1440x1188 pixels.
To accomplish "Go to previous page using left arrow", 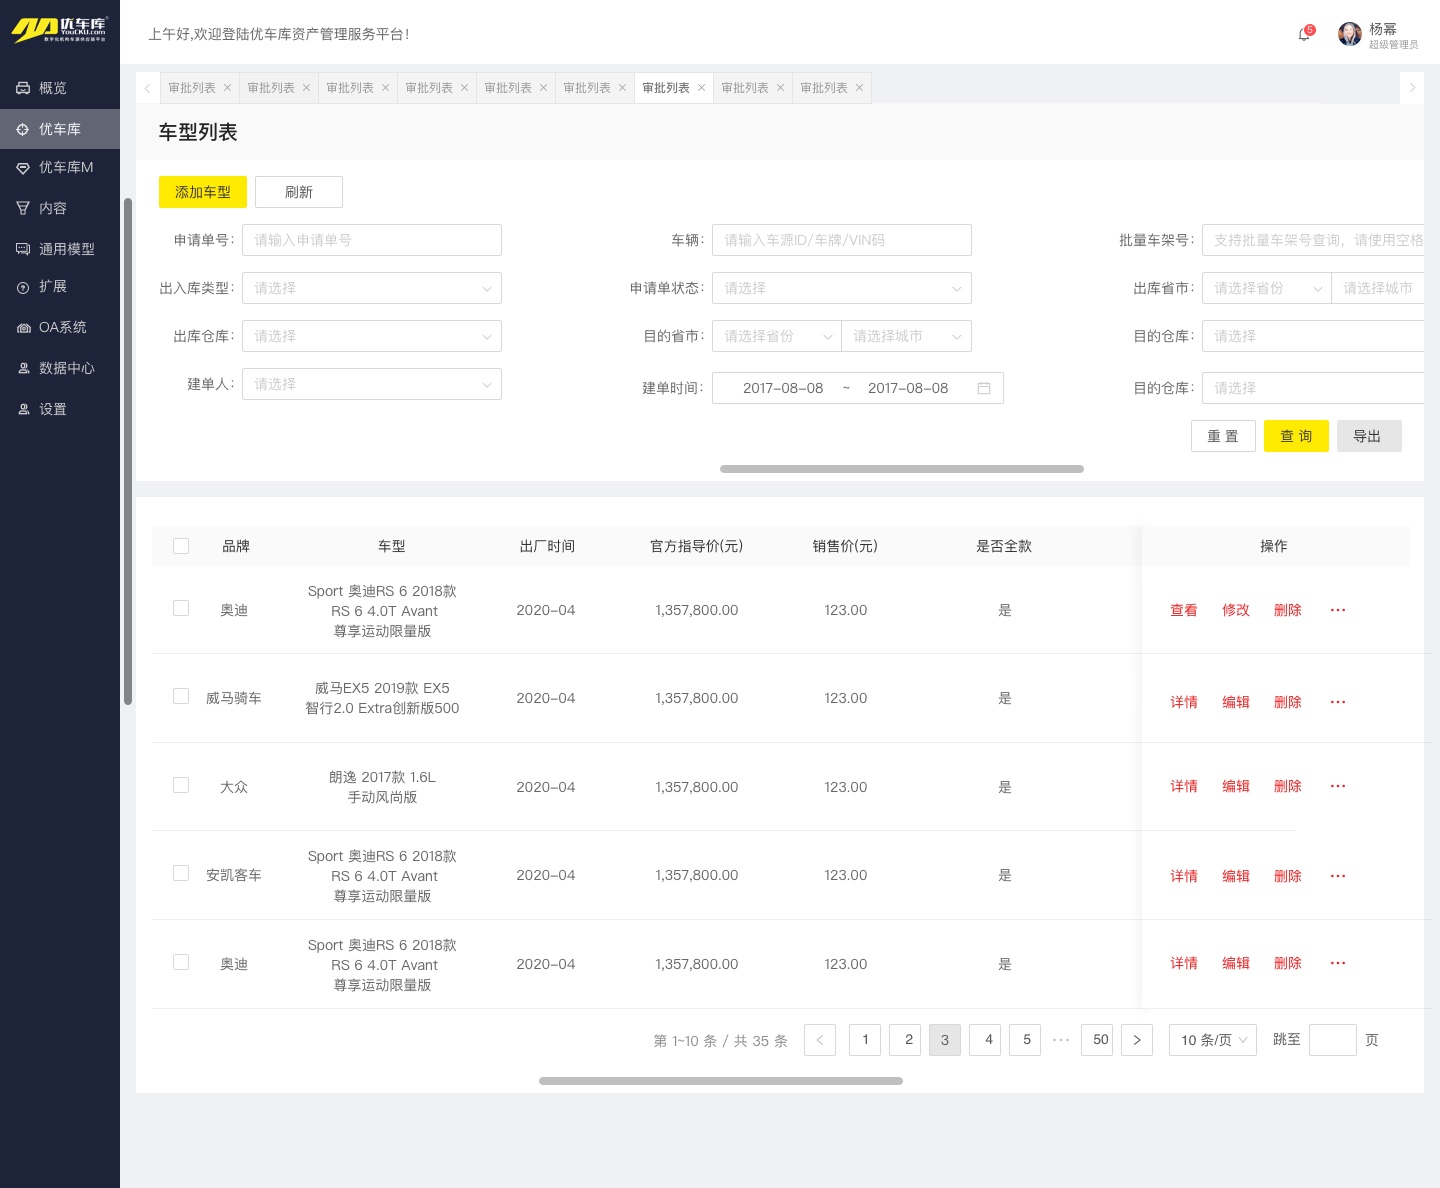I will tap(820, 1040).
